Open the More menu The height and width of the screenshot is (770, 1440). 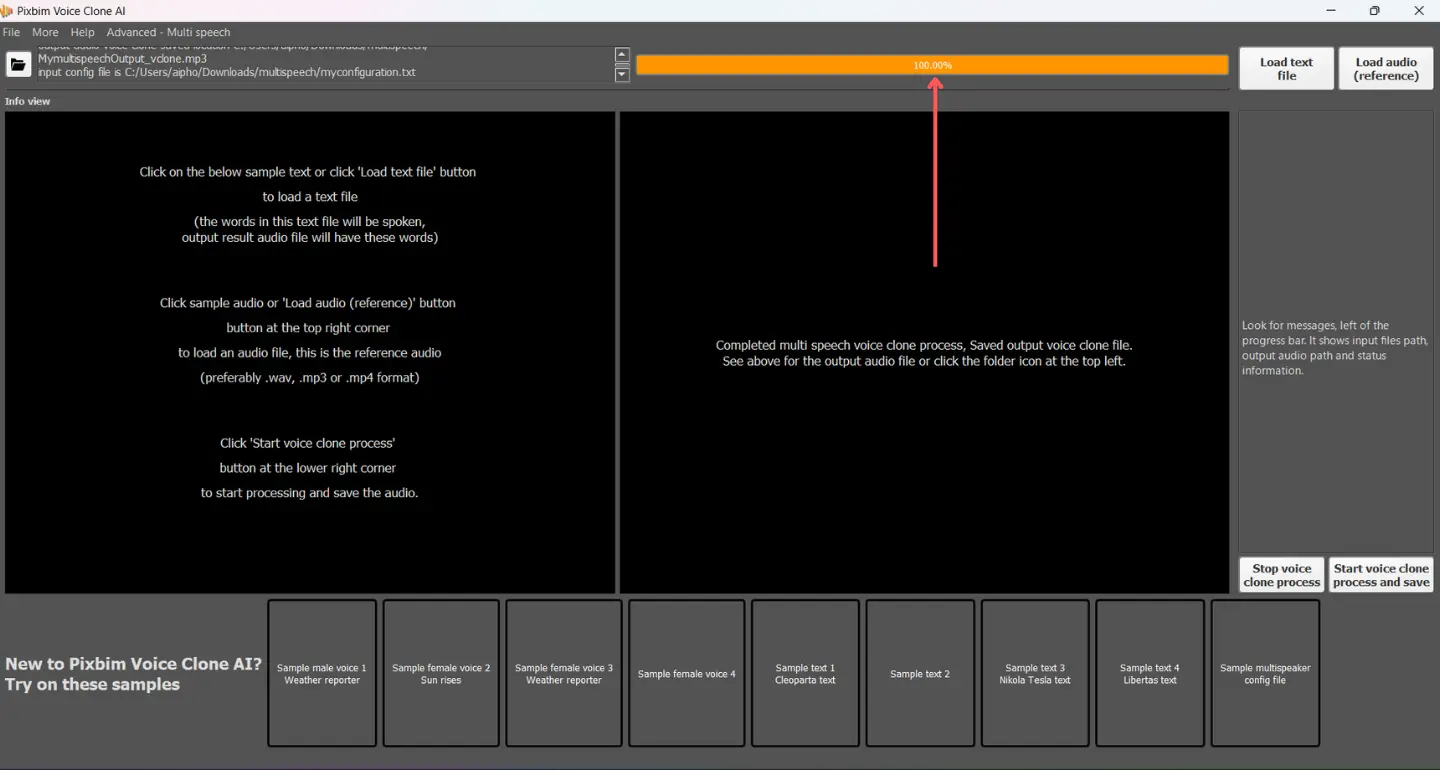45,32
